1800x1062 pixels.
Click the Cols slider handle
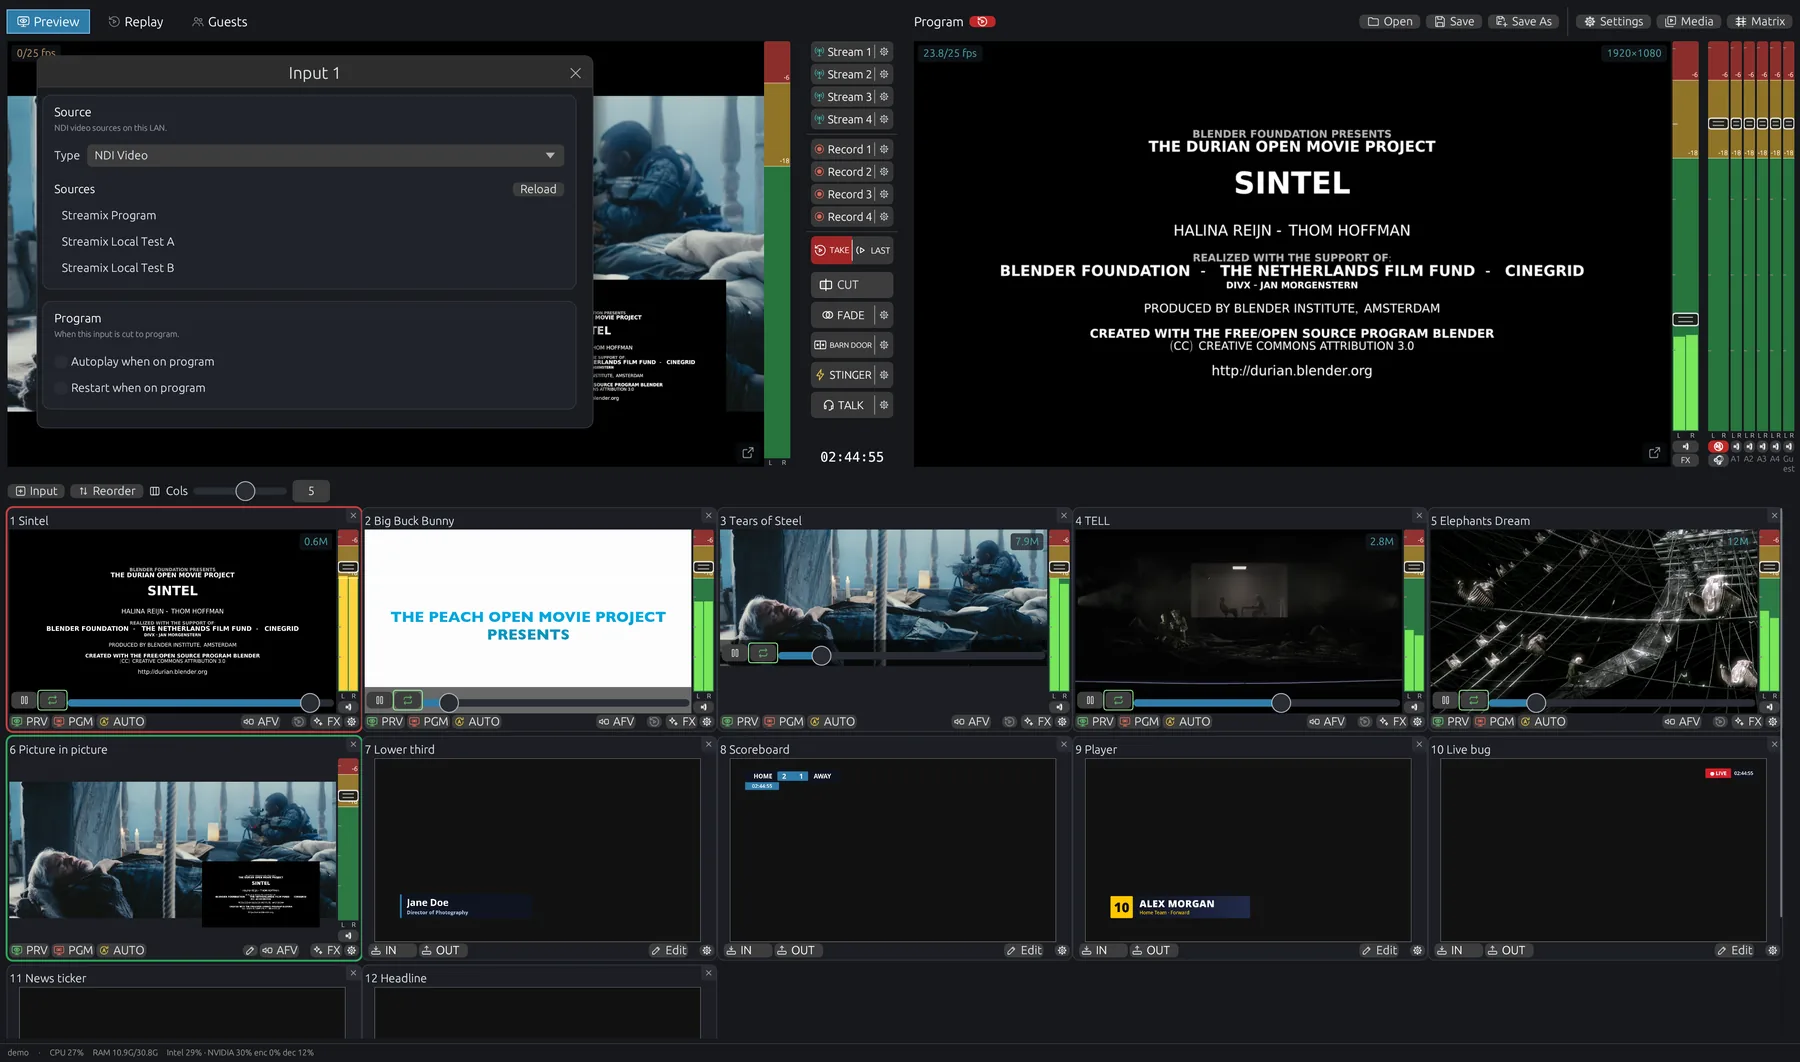pos(245,491)
